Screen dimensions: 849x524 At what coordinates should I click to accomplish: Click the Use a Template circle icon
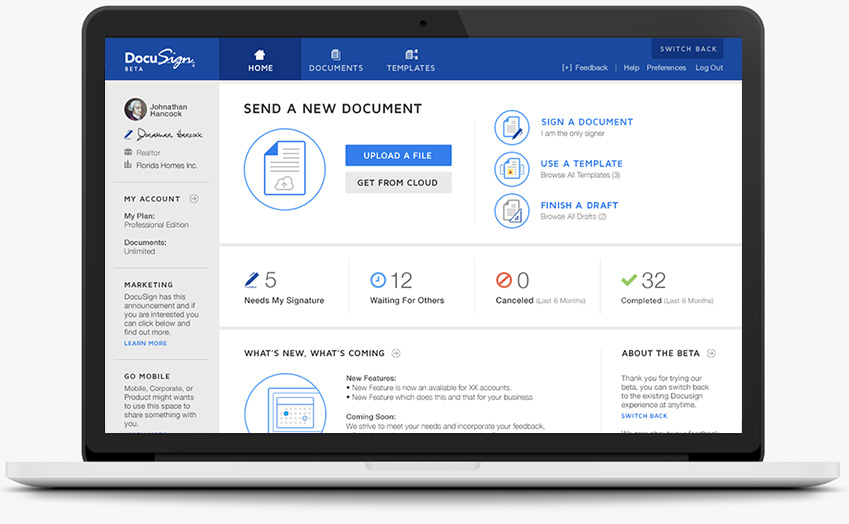tap(512, 169)
